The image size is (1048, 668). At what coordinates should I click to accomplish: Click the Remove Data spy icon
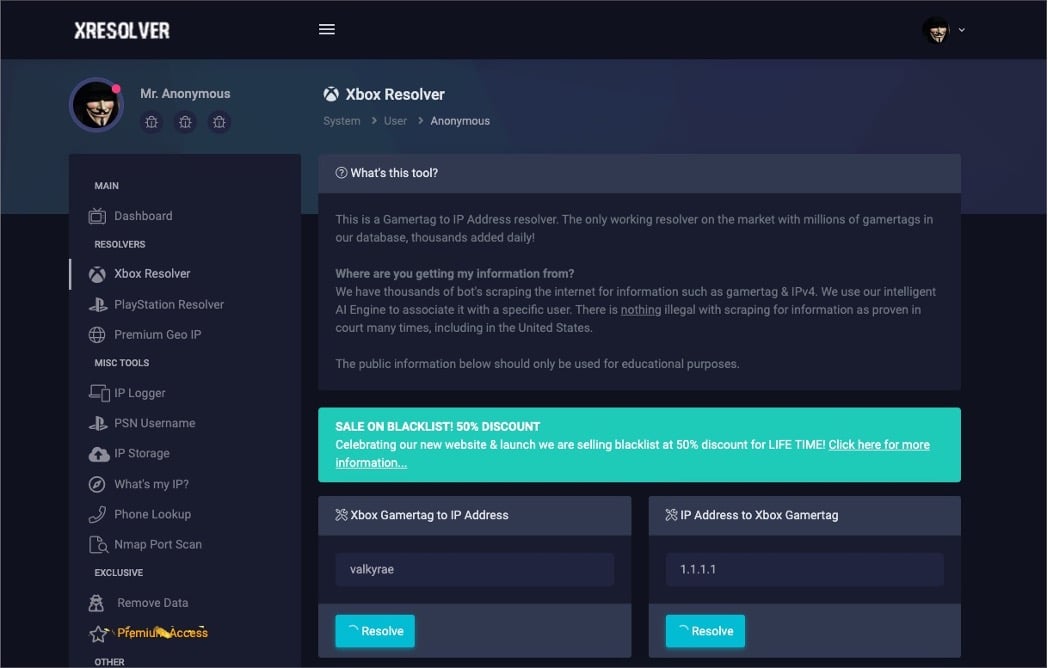[96, 603]
